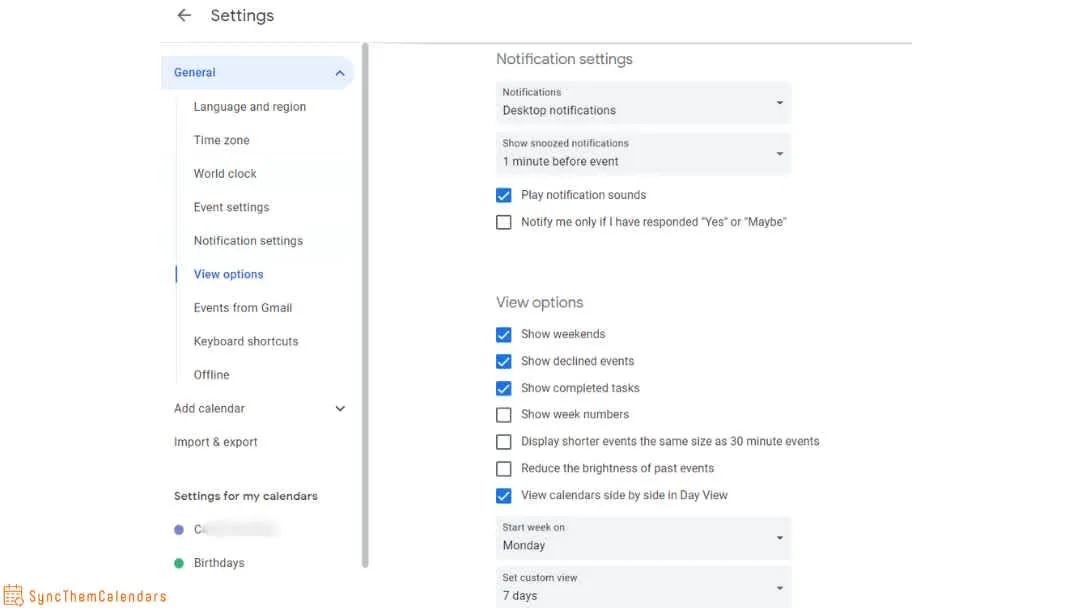The image size is (1080, 608).
Task: Click the sidebar vertical scrollbar
Action: tap(365, 305)
